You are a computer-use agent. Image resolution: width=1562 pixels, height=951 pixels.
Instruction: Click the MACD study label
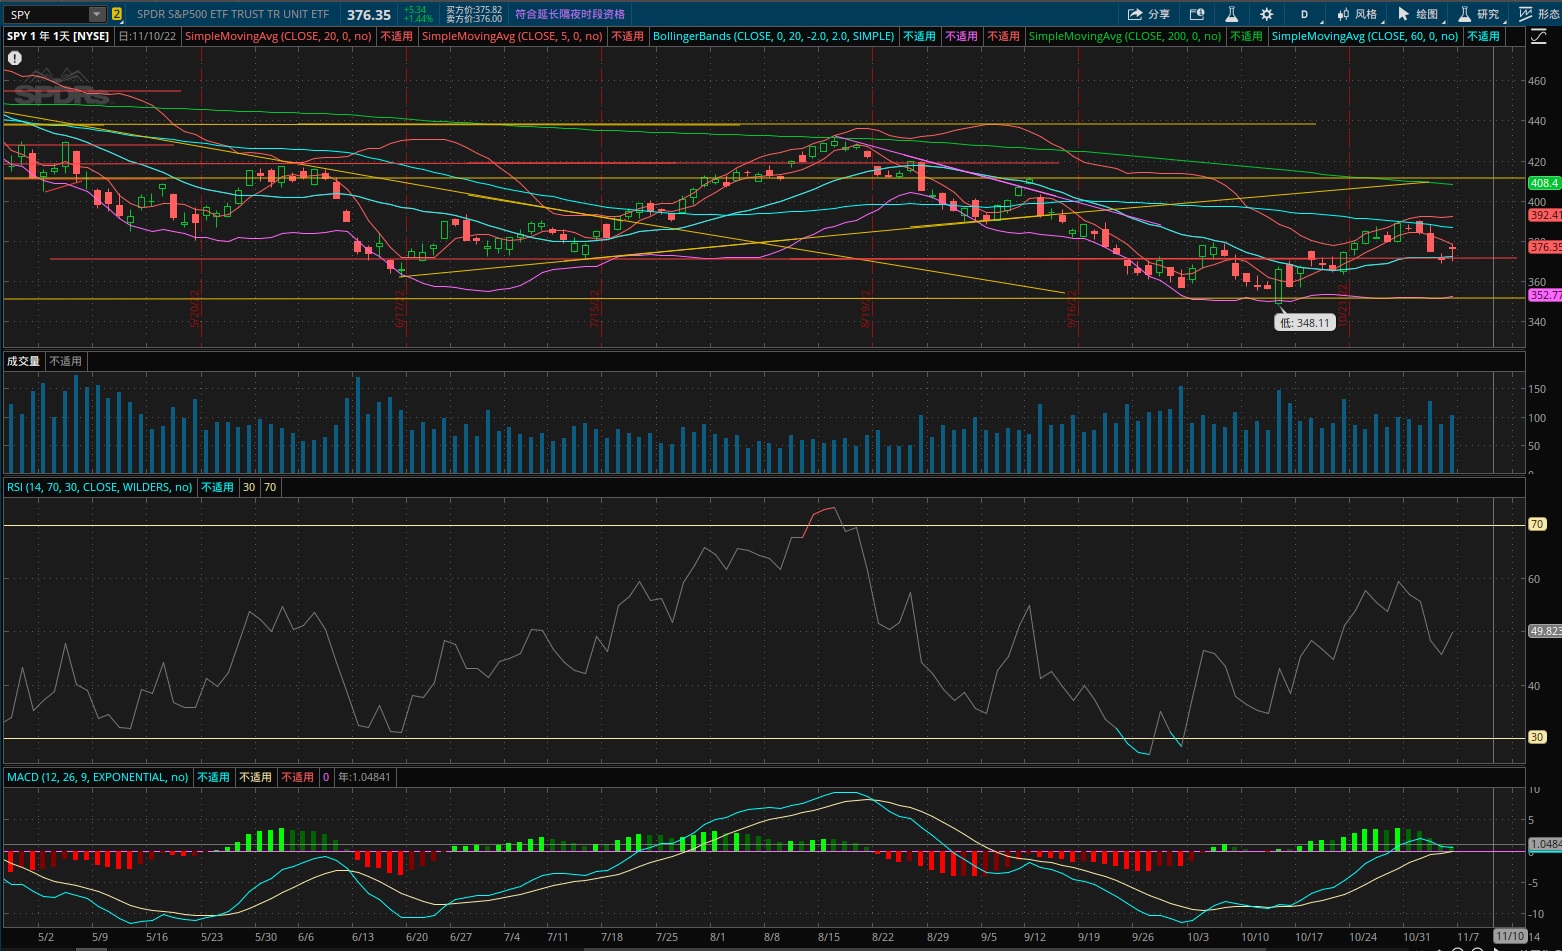tap(97, 777)
